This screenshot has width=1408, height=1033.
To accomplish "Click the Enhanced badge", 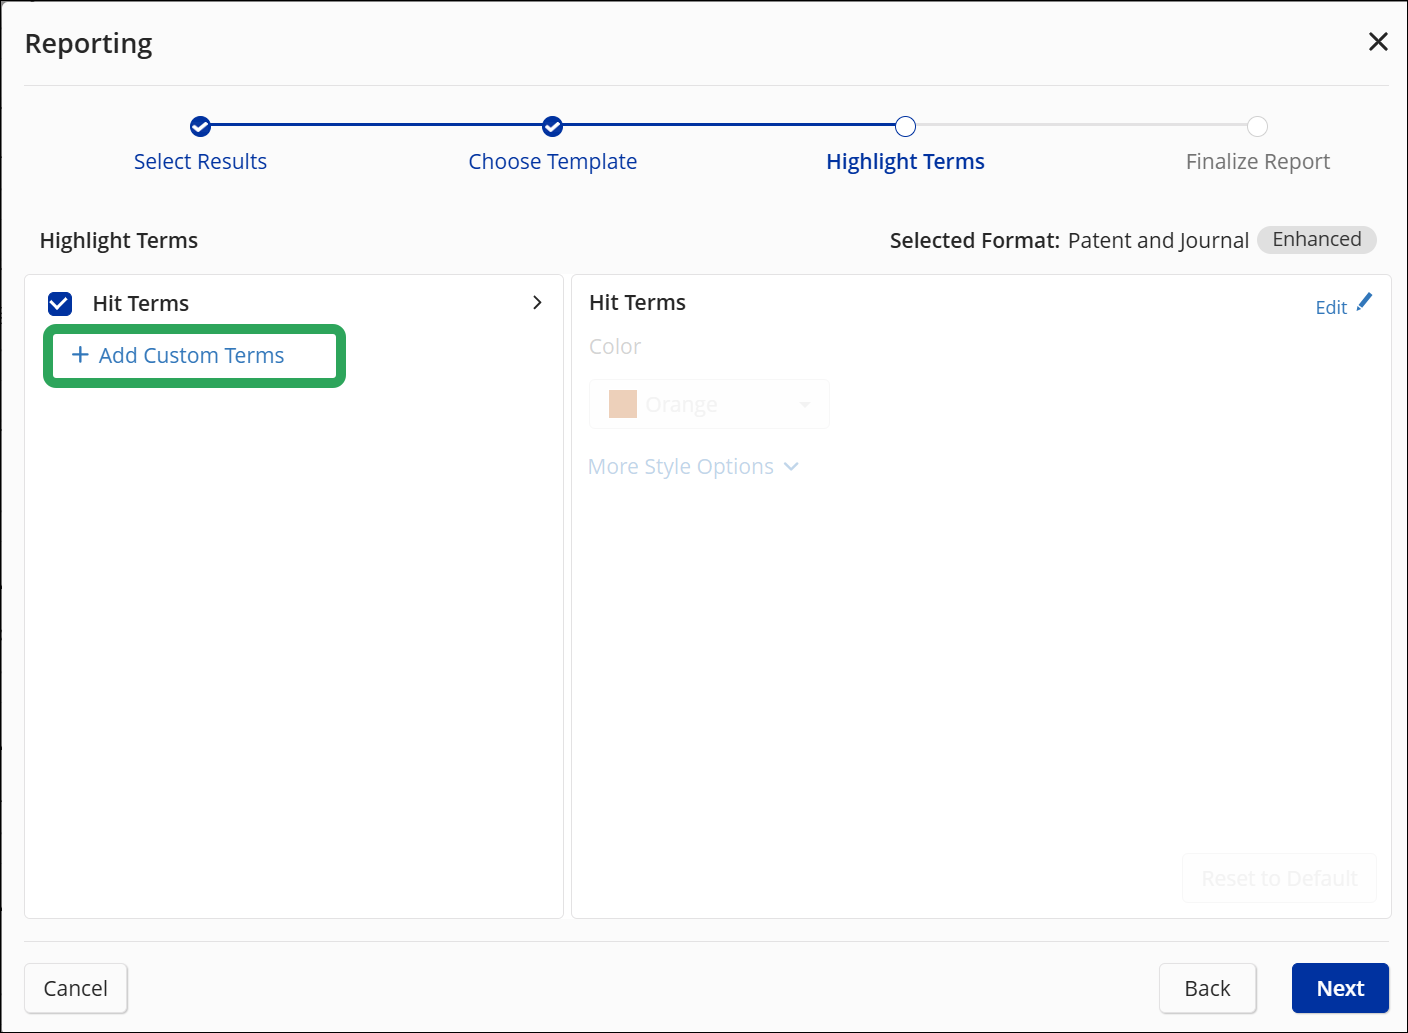I will [1316, 239].
